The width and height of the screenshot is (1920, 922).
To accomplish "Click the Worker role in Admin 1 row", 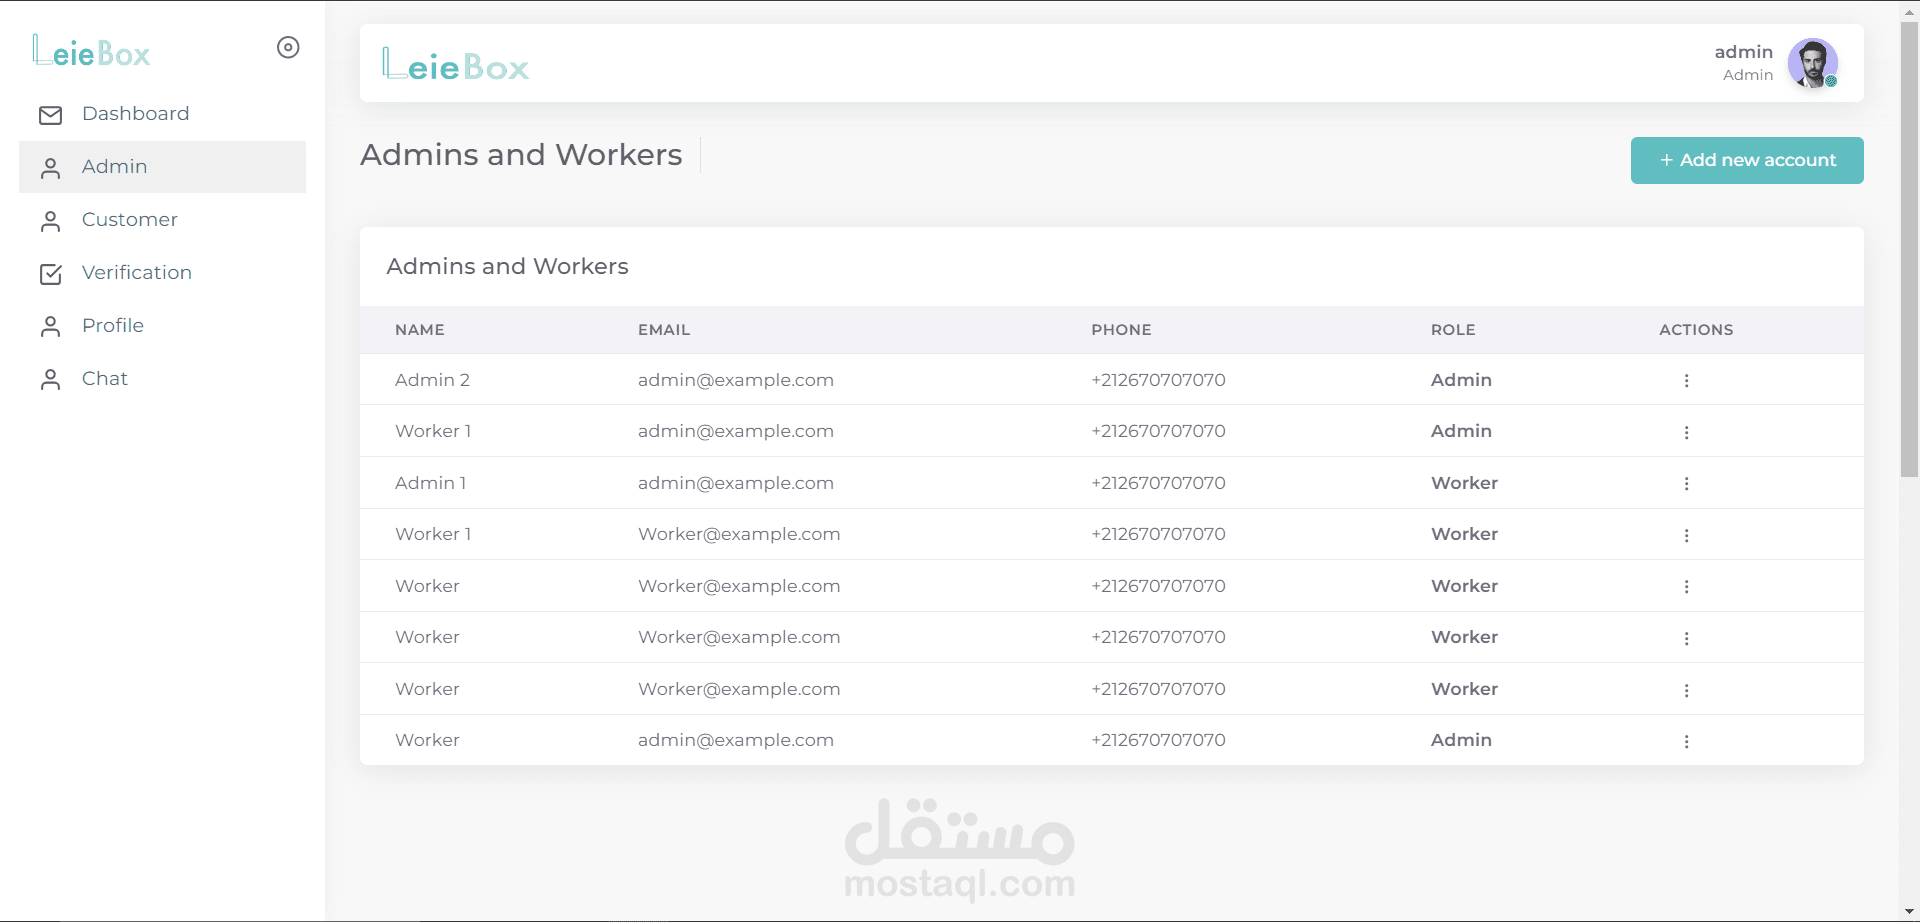I will pos(1464,483).
